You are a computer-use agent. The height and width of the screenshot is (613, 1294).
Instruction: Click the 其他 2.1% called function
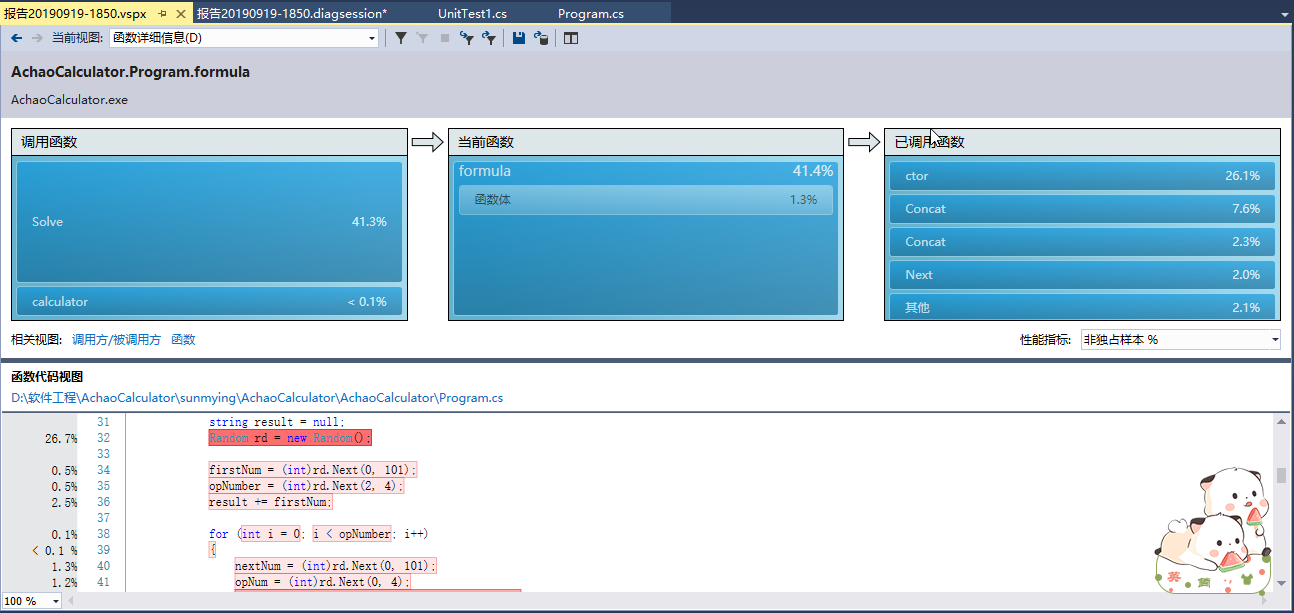click(x=1082, y=307)
